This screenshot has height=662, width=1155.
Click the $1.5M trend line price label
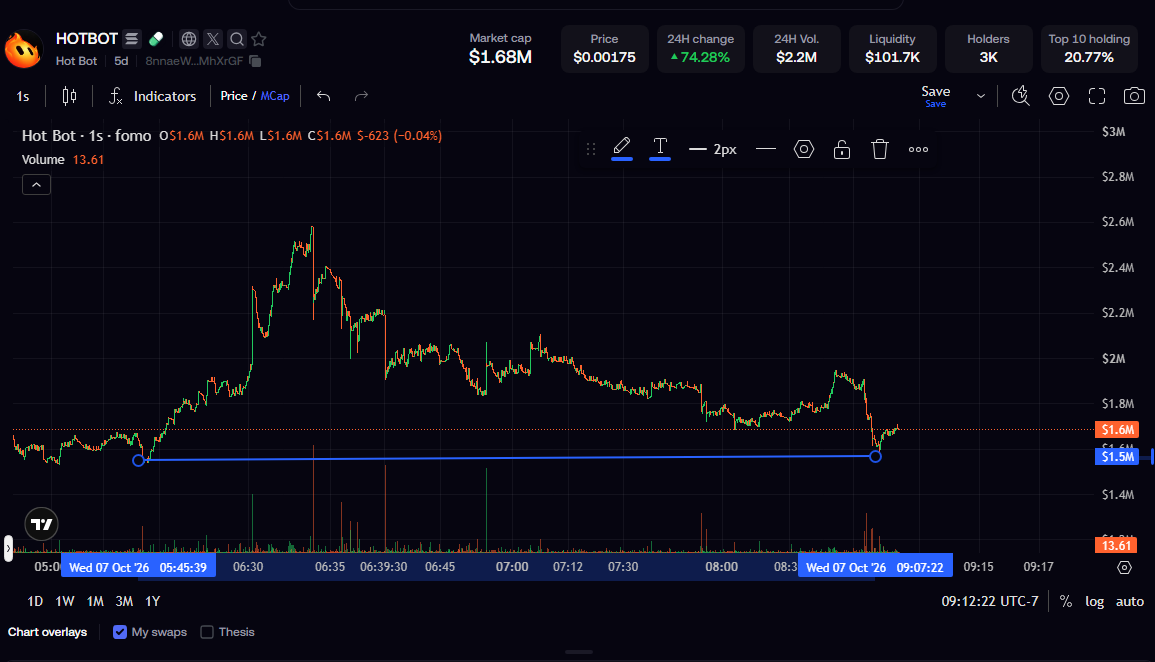point(1117,457)
